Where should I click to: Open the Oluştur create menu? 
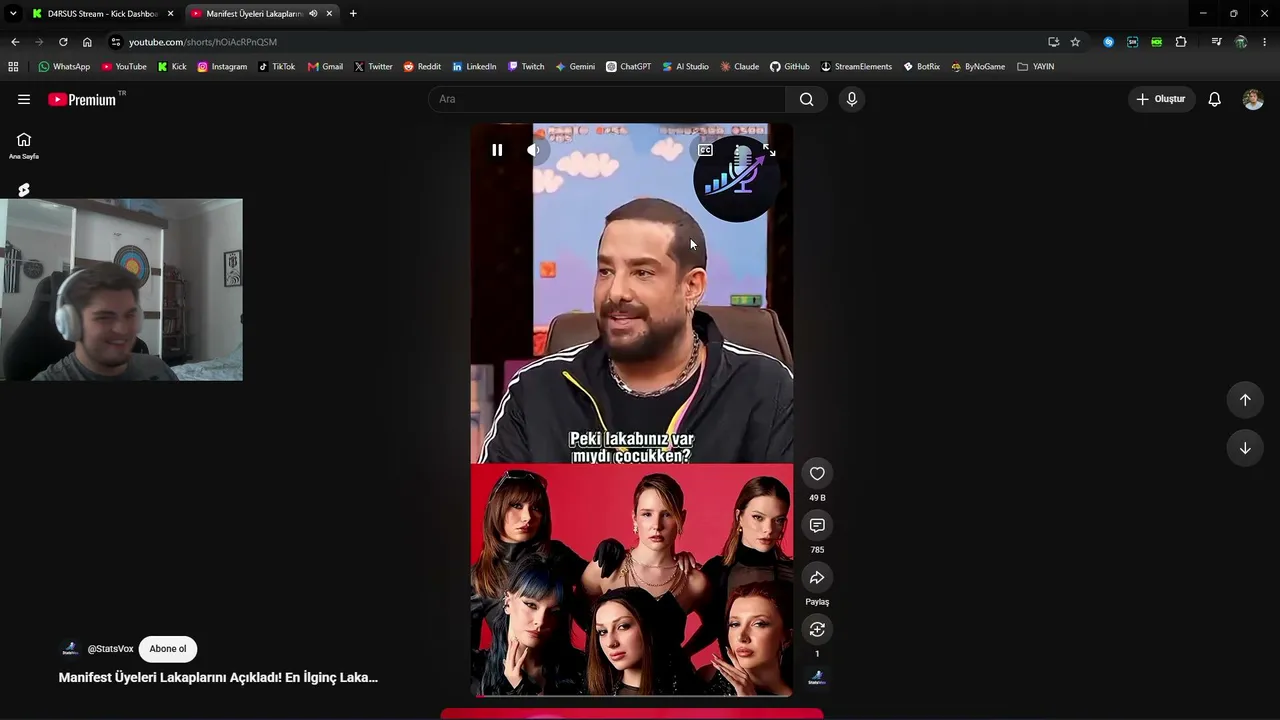click(1161, 99)
